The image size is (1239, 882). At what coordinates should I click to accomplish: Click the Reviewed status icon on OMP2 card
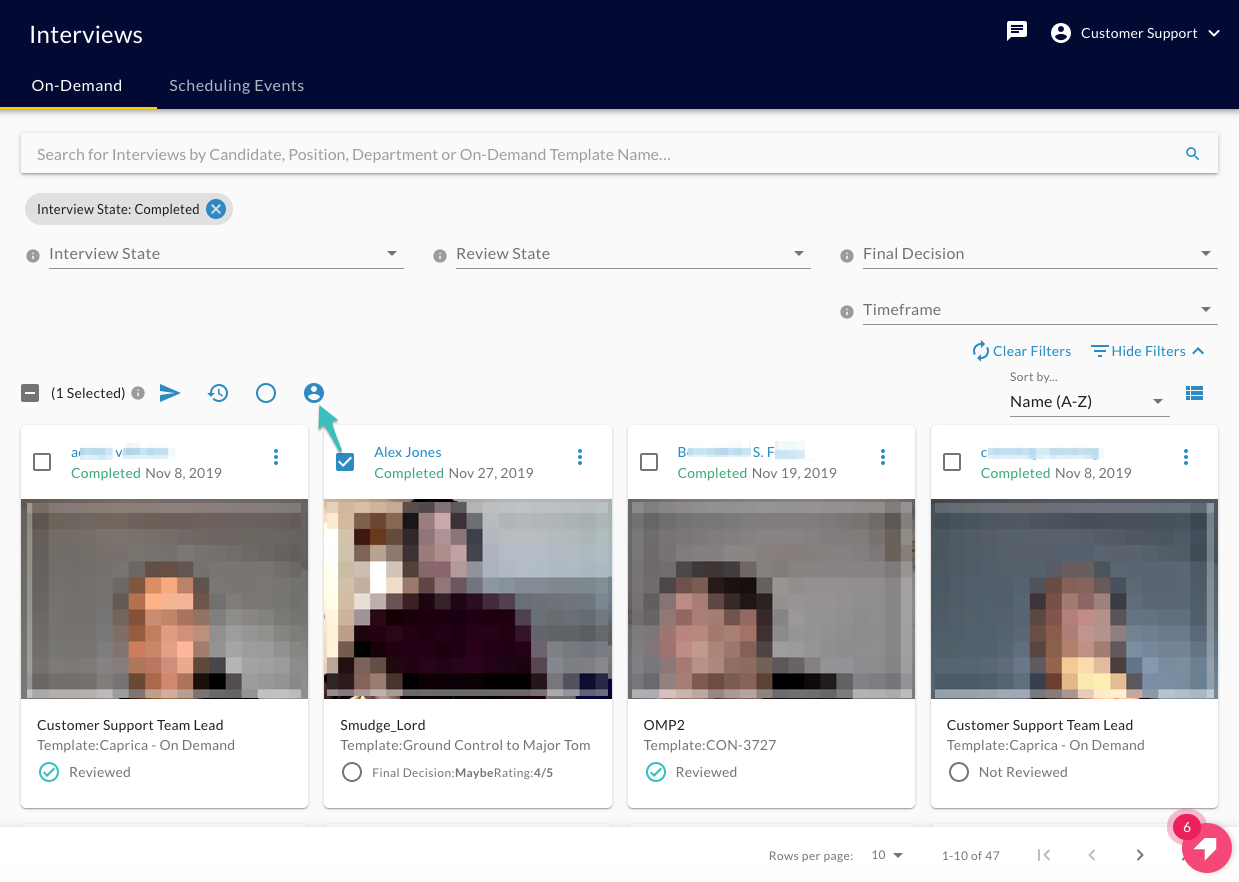coord(655,772)
